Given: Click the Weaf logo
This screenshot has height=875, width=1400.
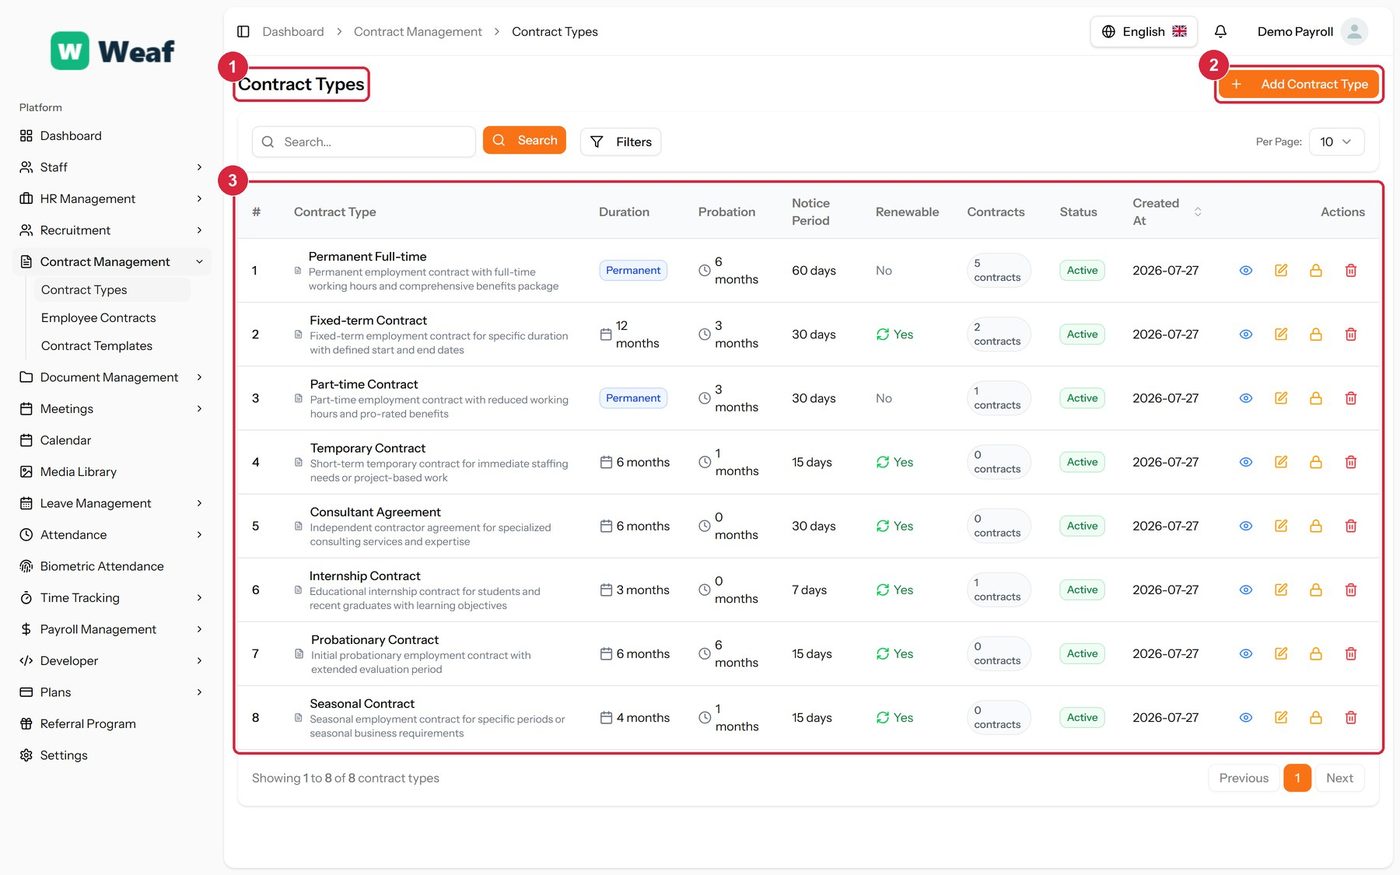Looking at the screenshot, I should click(112, 51).
